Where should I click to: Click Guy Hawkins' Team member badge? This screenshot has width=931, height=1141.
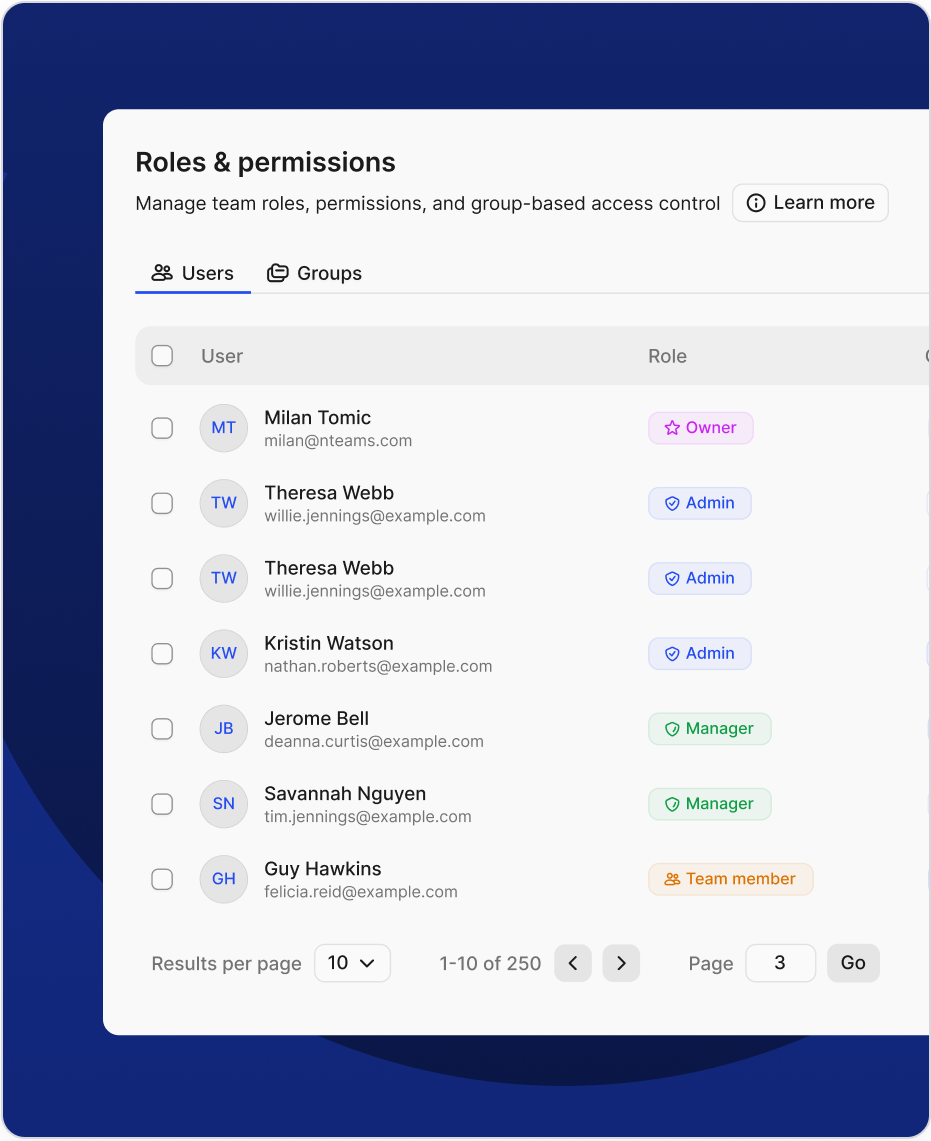730,879
